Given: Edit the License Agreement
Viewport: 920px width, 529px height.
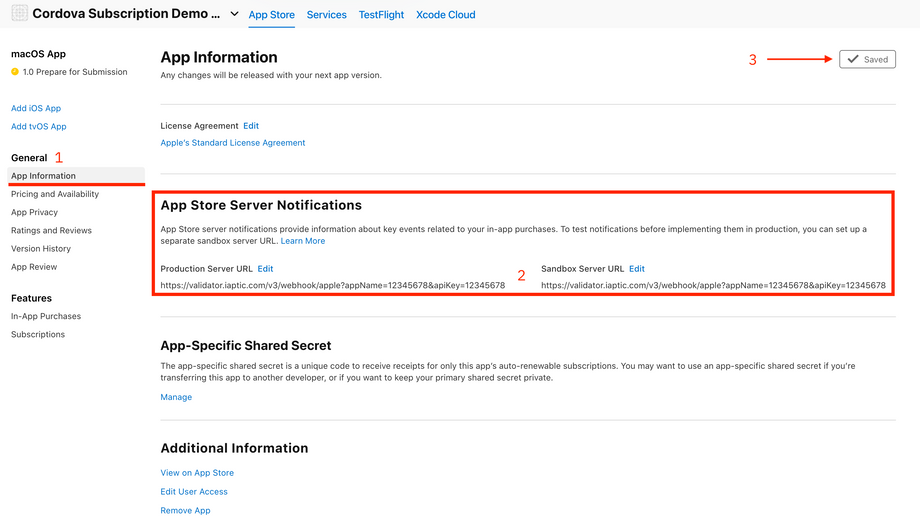Looking at the screenshot, I should 251,126.
